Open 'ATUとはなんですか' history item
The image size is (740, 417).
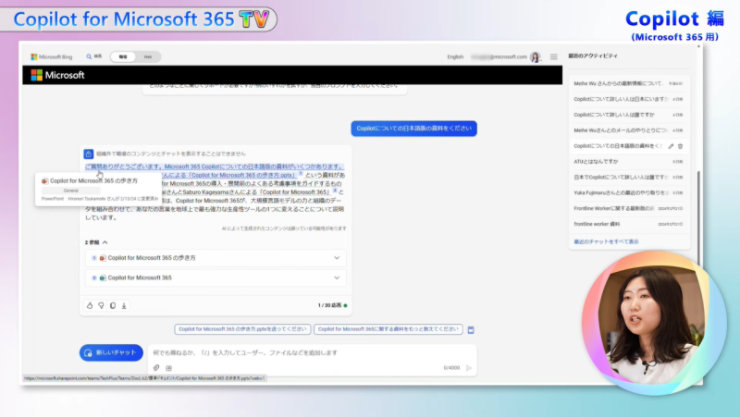[628, 161]
